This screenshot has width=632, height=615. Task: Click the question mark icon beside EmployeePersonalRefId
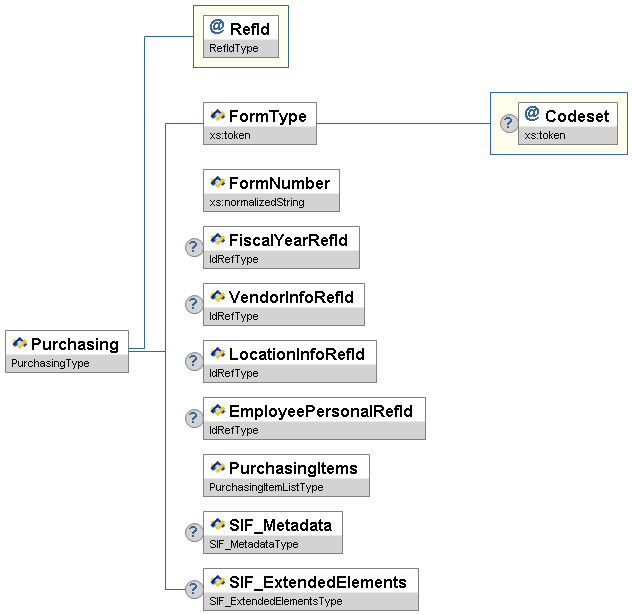point(194,418)
